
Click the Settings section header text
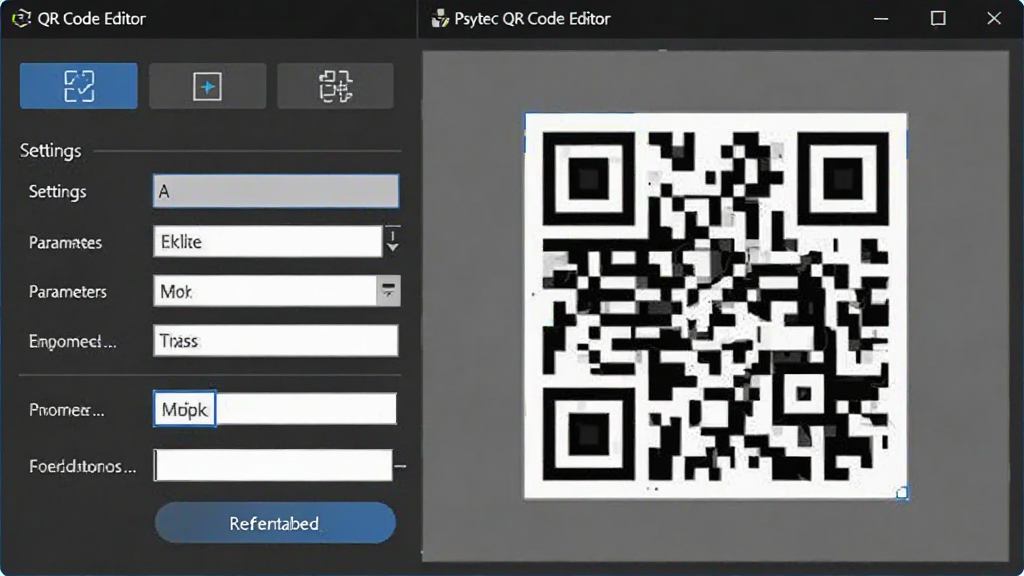pyautogui.click(x=50, y=150)
